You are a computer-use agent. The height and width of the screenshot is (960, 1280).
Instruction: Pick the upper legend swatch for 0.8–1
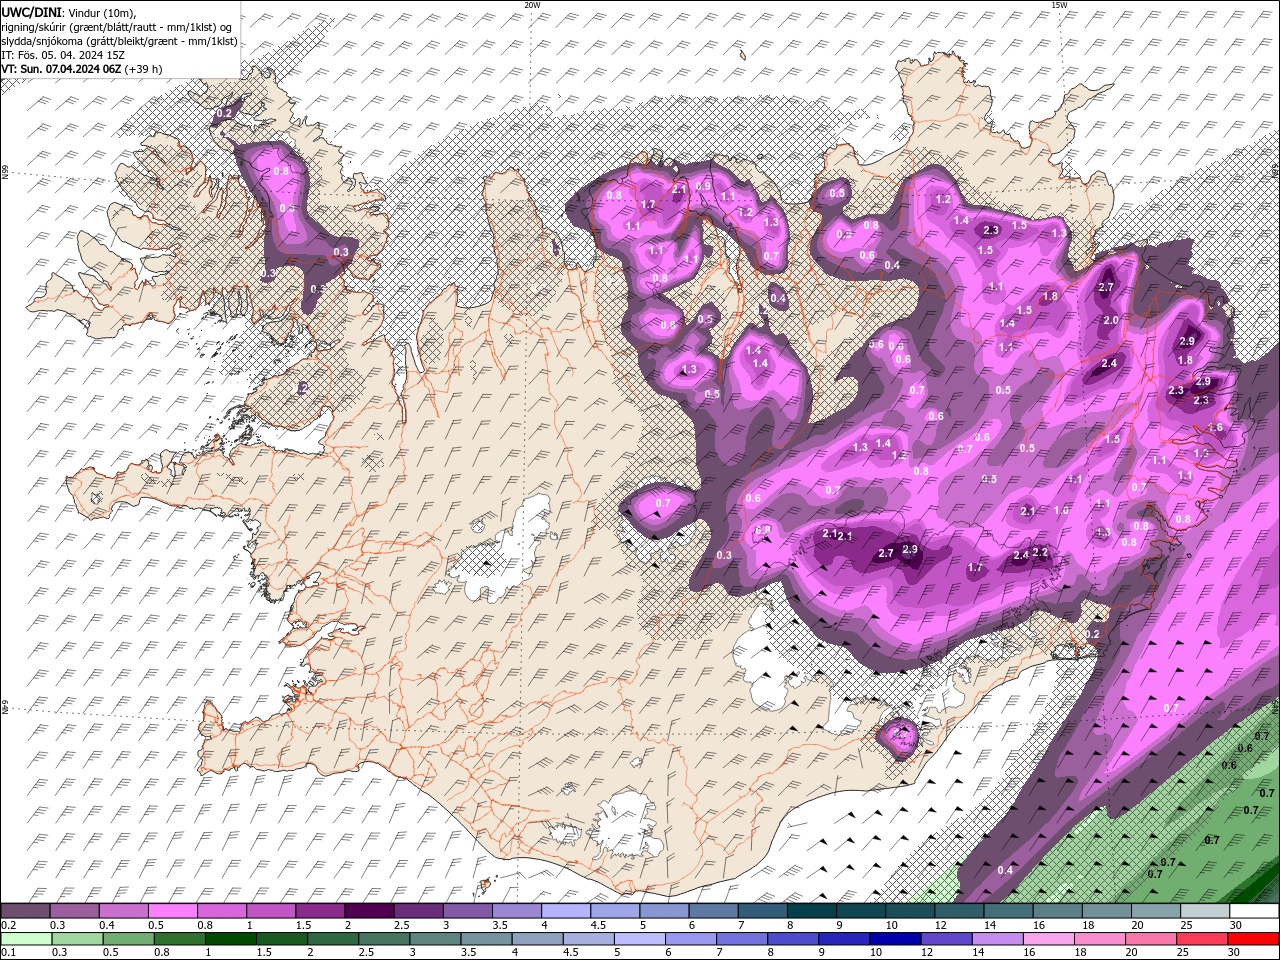coord(221,911)
